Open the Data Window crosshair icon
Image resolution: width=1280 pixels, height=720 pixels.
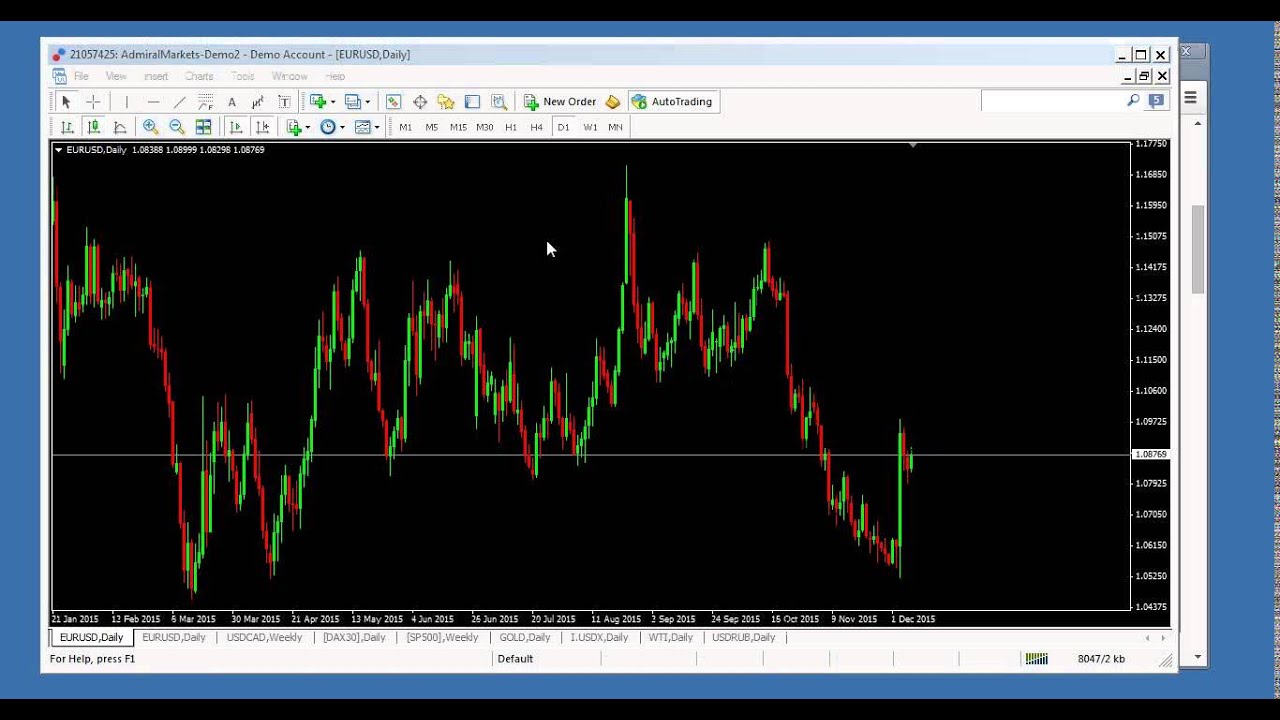point(420,102)
